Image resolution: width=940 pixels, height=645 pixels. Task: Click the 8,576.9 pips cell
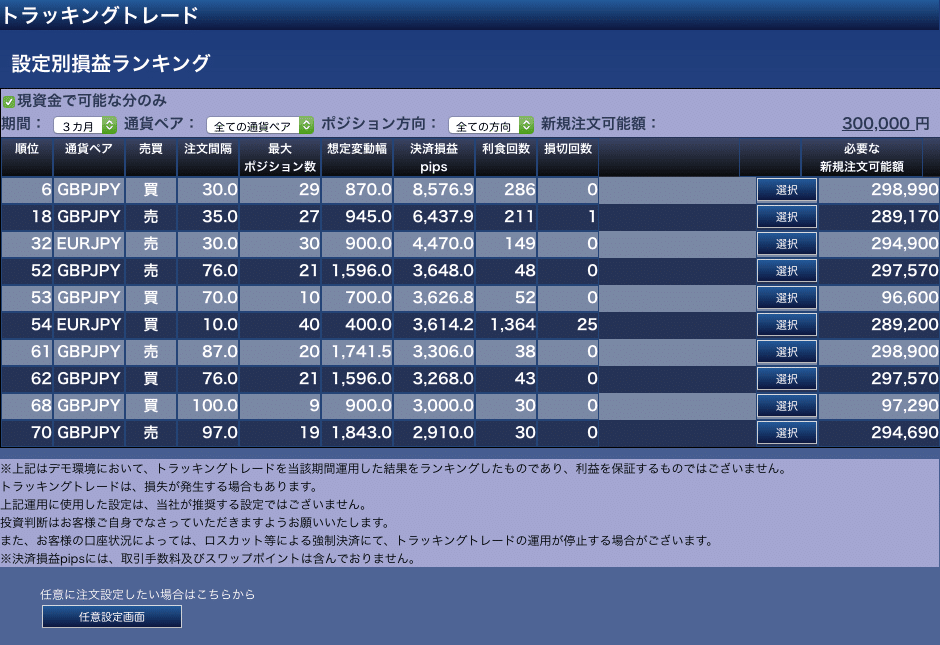434,190
